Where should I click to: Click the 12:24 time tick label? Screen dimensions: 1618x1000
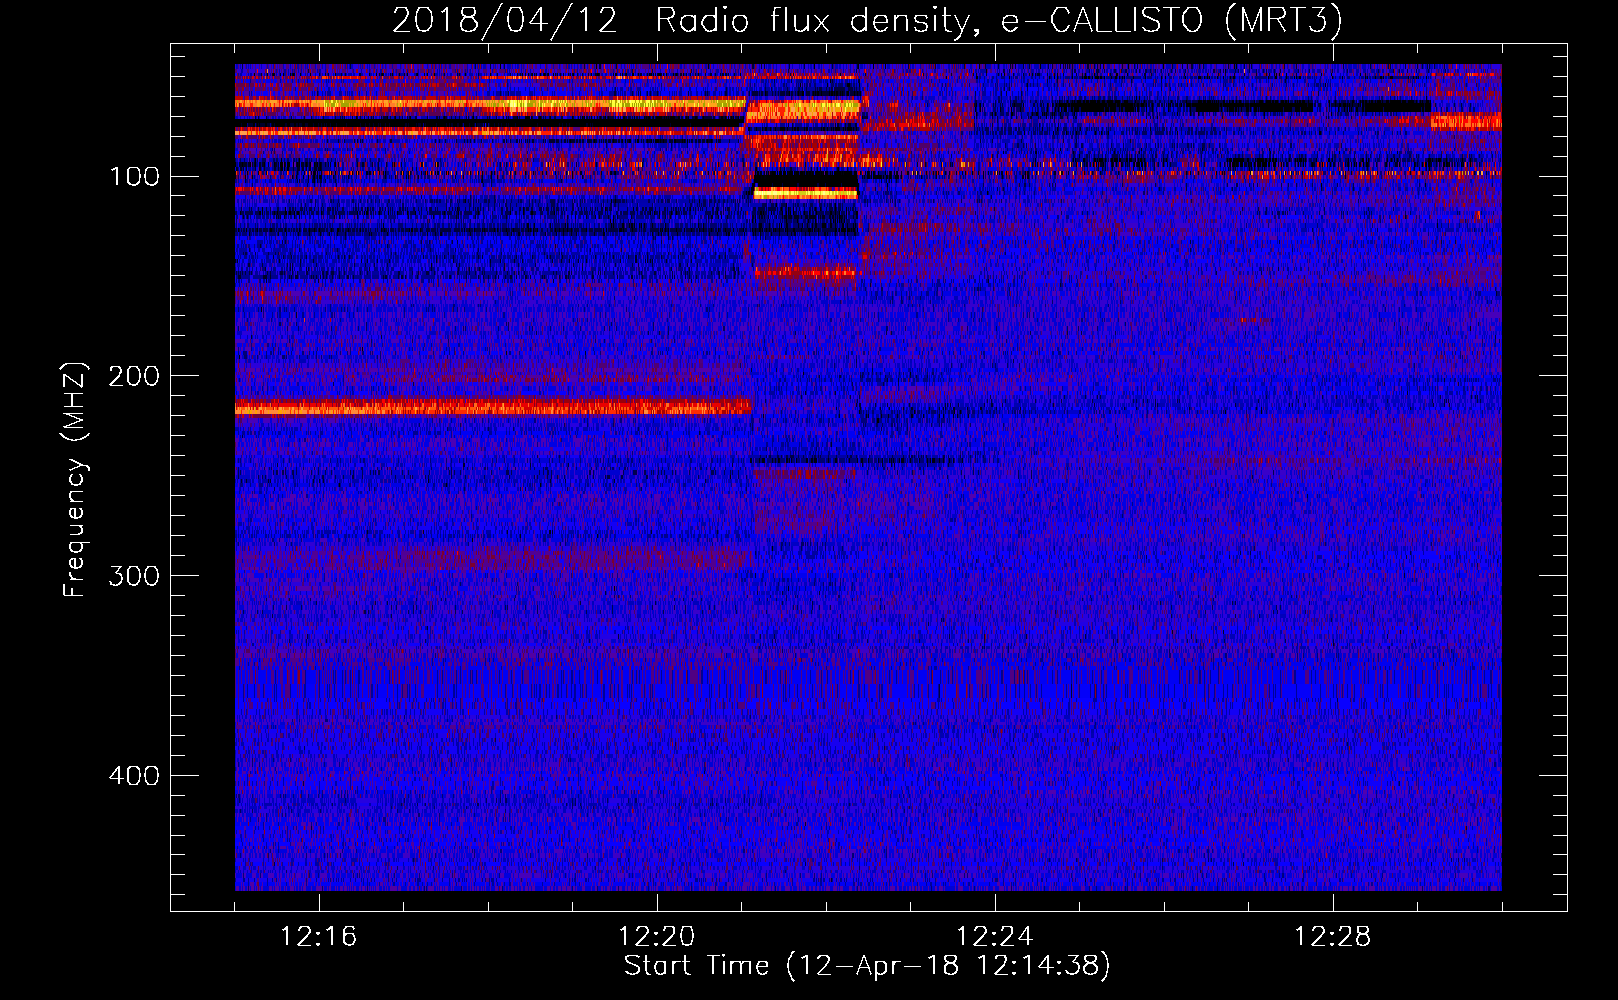[995, 937]
